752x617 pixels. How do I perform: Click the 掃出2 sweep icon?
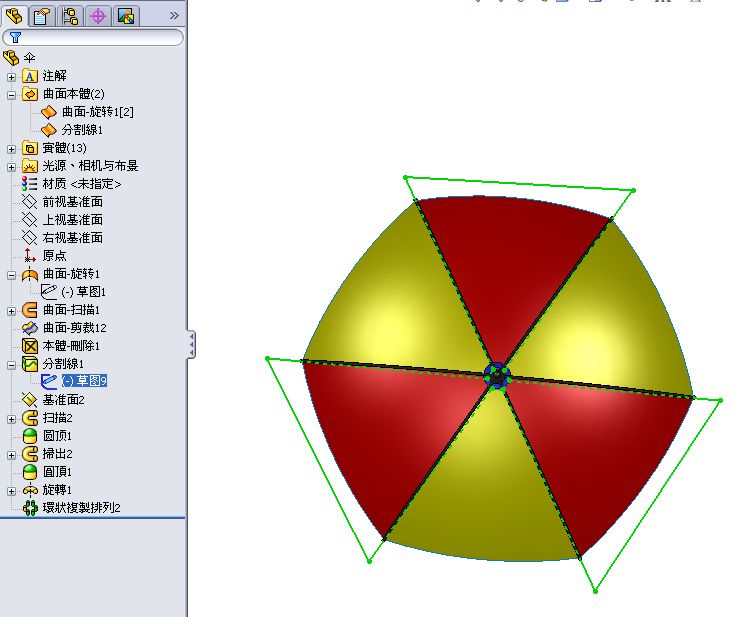[x=30, y=454]
